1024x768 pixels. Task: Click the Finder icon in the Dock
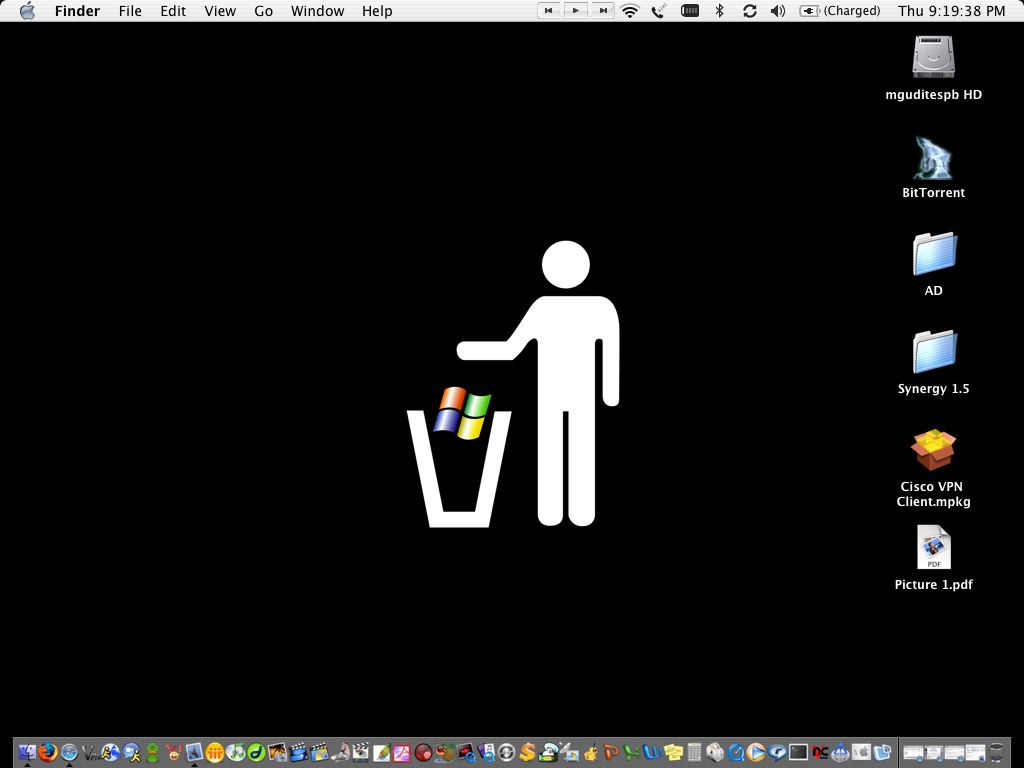[27, 752]
